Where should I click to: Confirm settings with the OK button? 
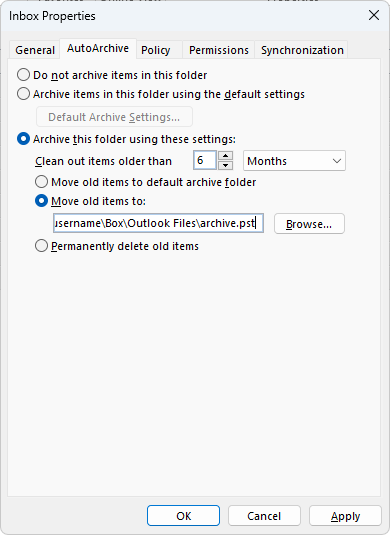(184, 516)
